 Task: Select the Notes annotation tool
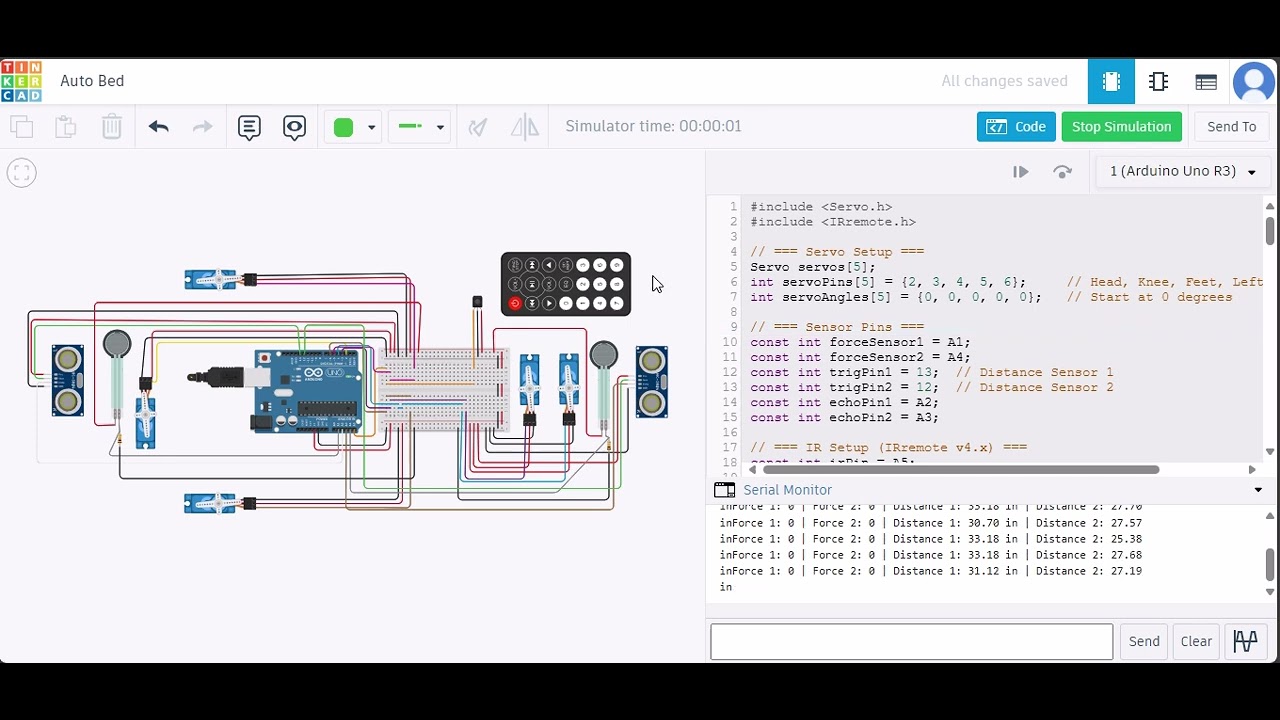point(249,127)
